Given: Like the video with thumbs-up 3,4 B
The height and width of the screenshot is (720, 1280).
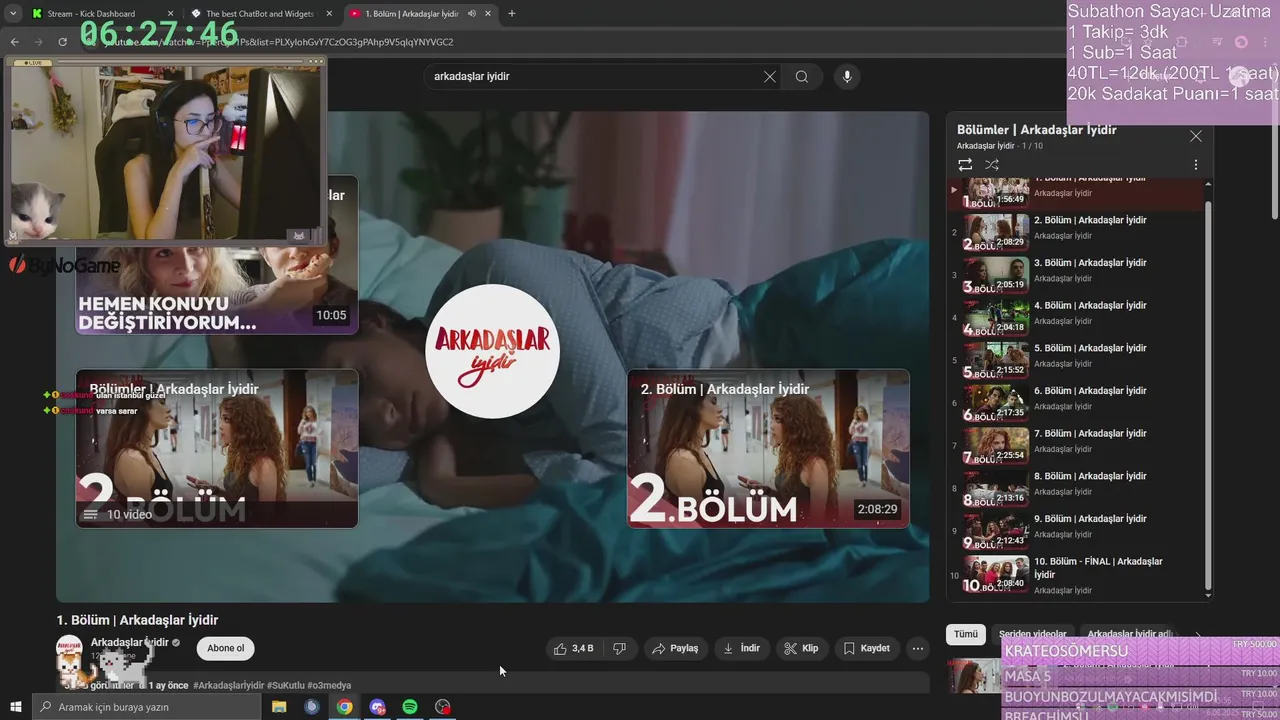Looking at the screenshot, I should (573, 648).
